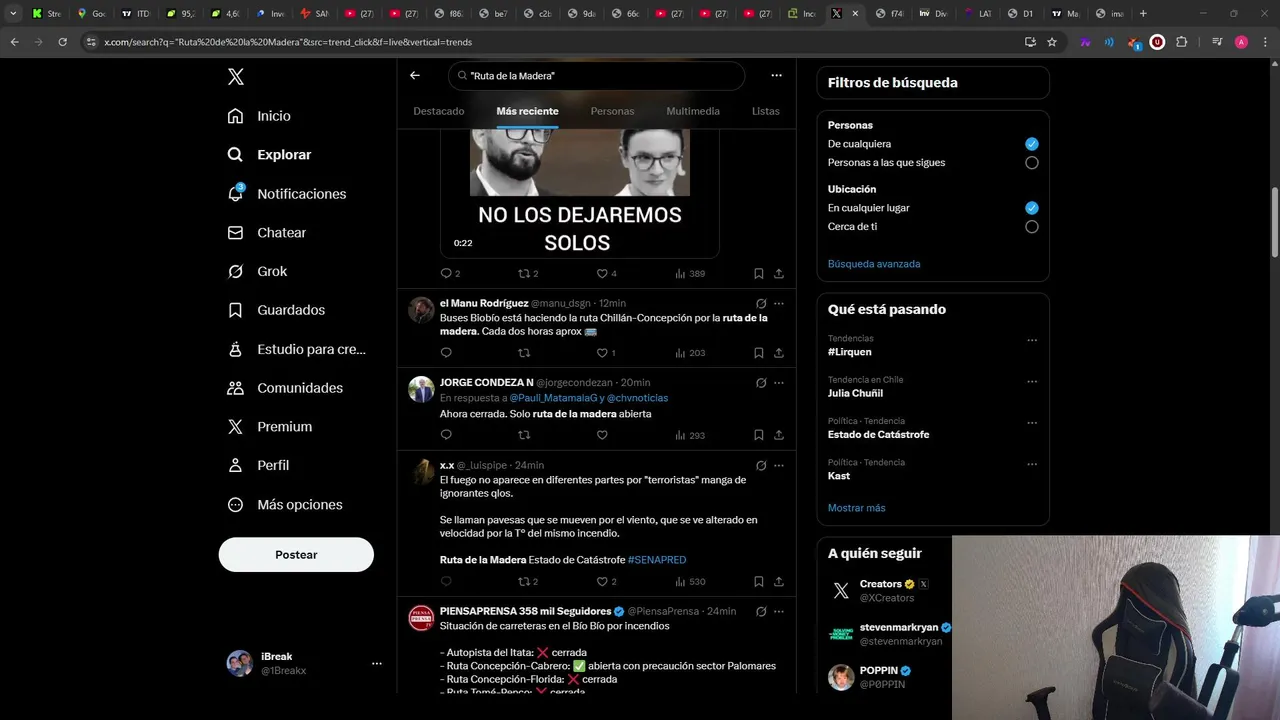
Task: Open more options for el Manu Rodríguez post
Action: pos(779,303)
